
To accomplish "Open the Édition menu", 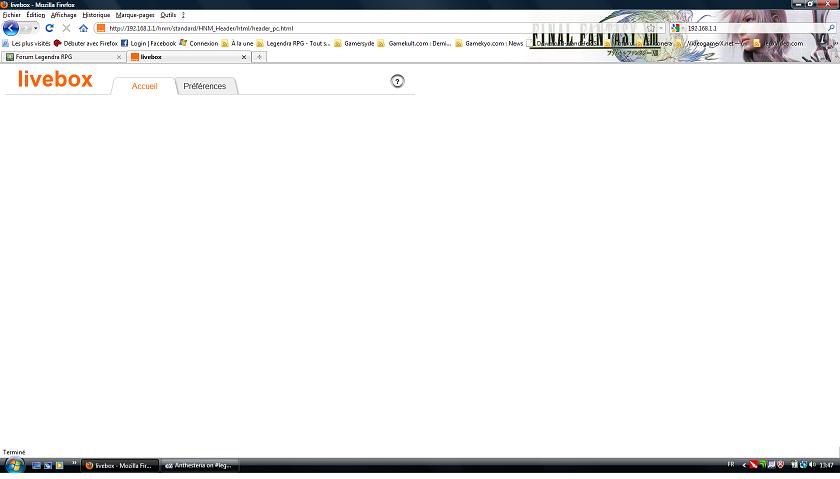I will 36,15.
